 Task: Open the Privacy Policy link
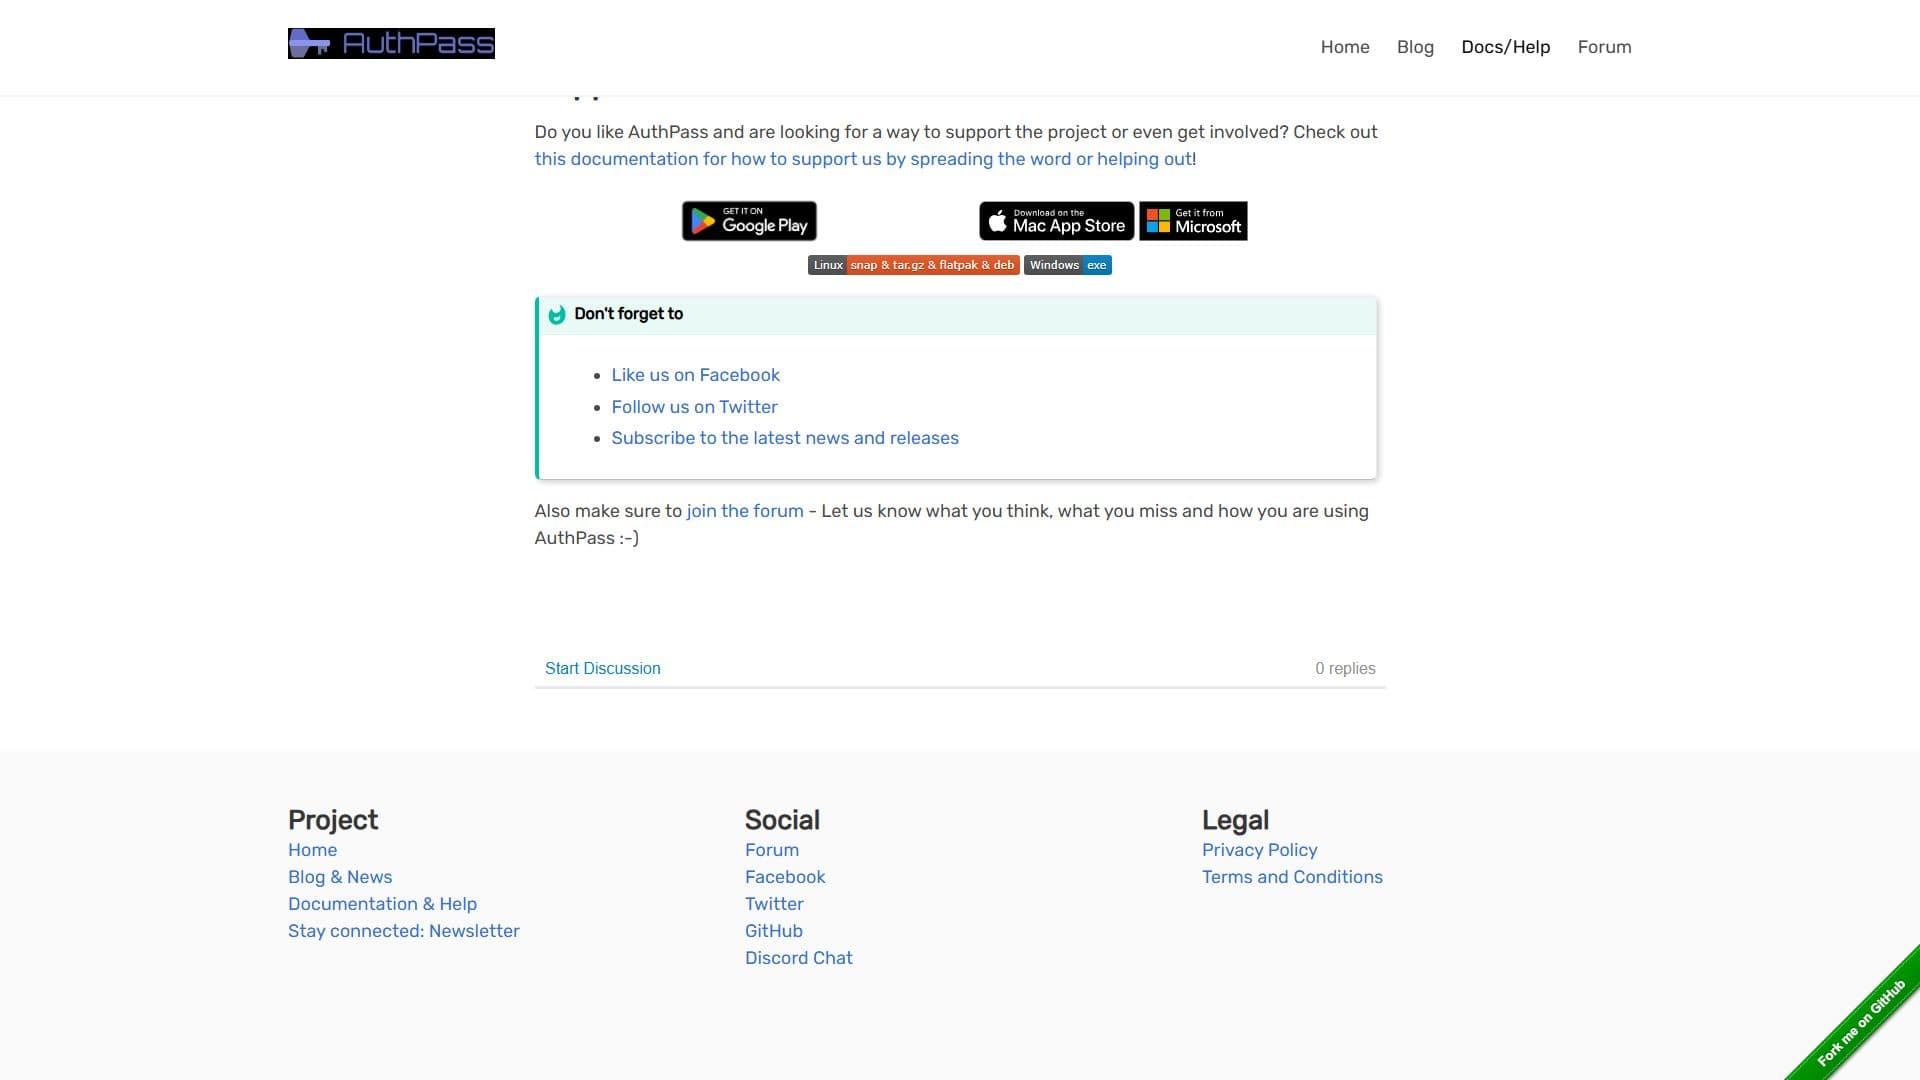1259,850
